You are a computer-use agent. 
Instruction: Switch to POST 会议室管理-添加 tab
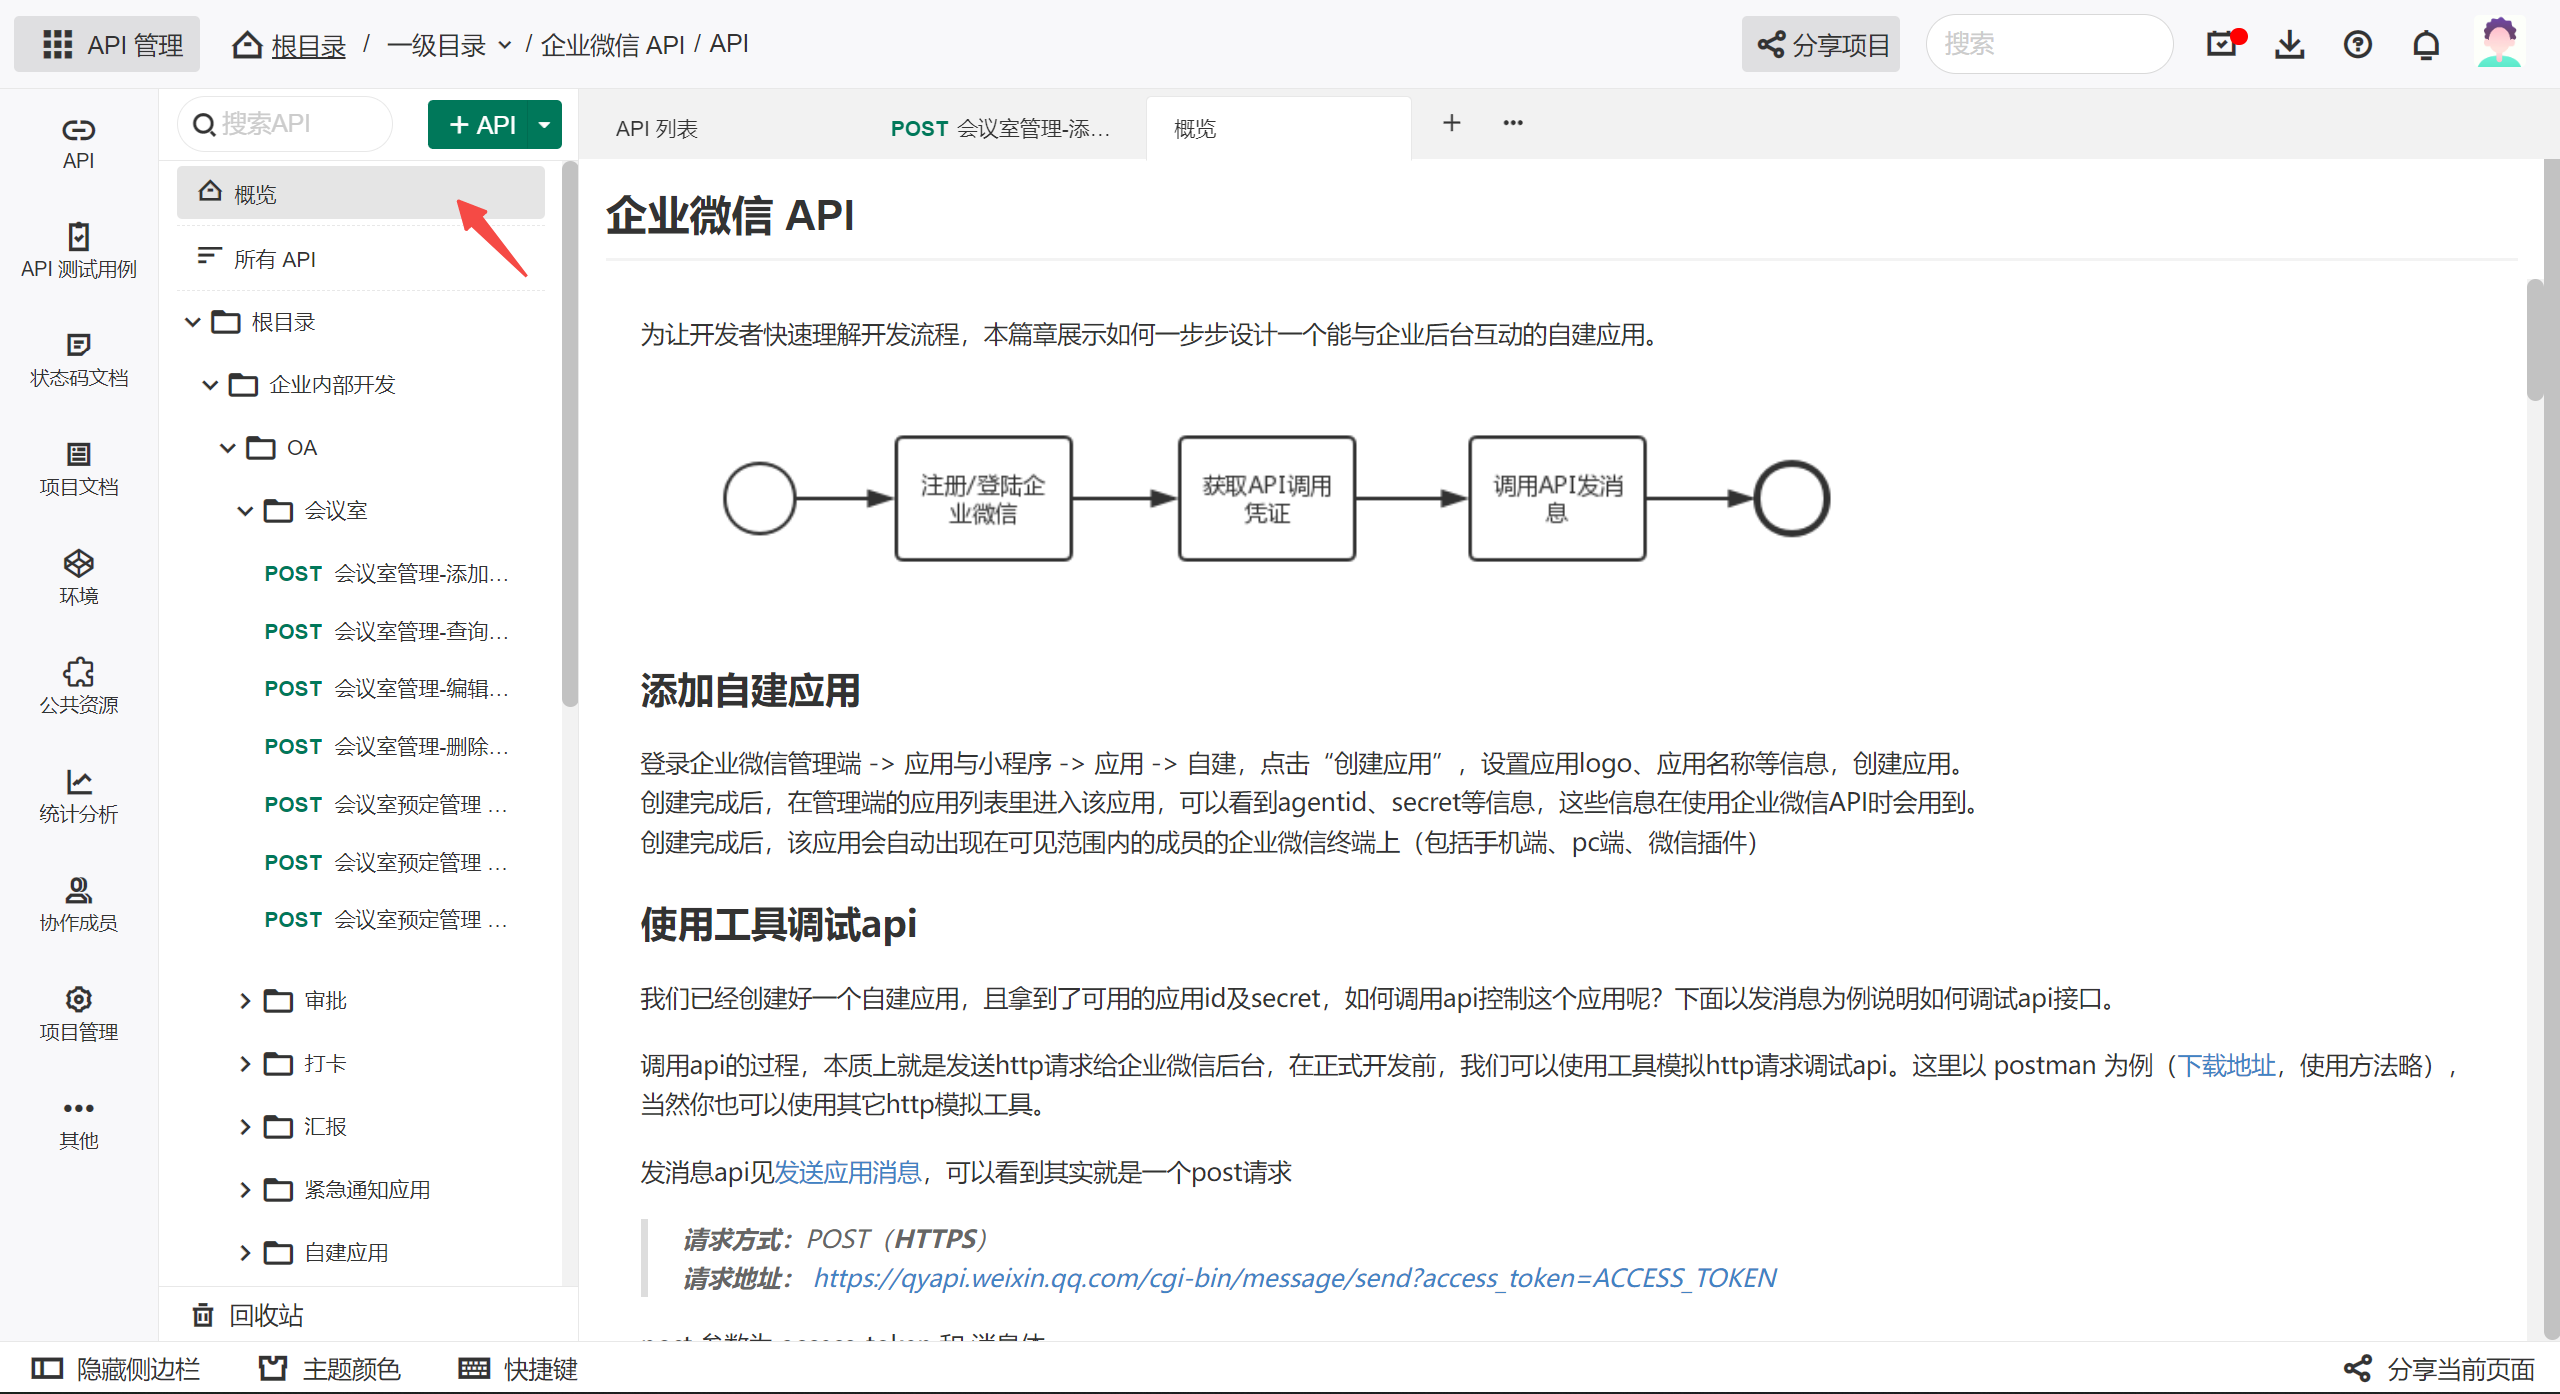tap(1000, 129)
